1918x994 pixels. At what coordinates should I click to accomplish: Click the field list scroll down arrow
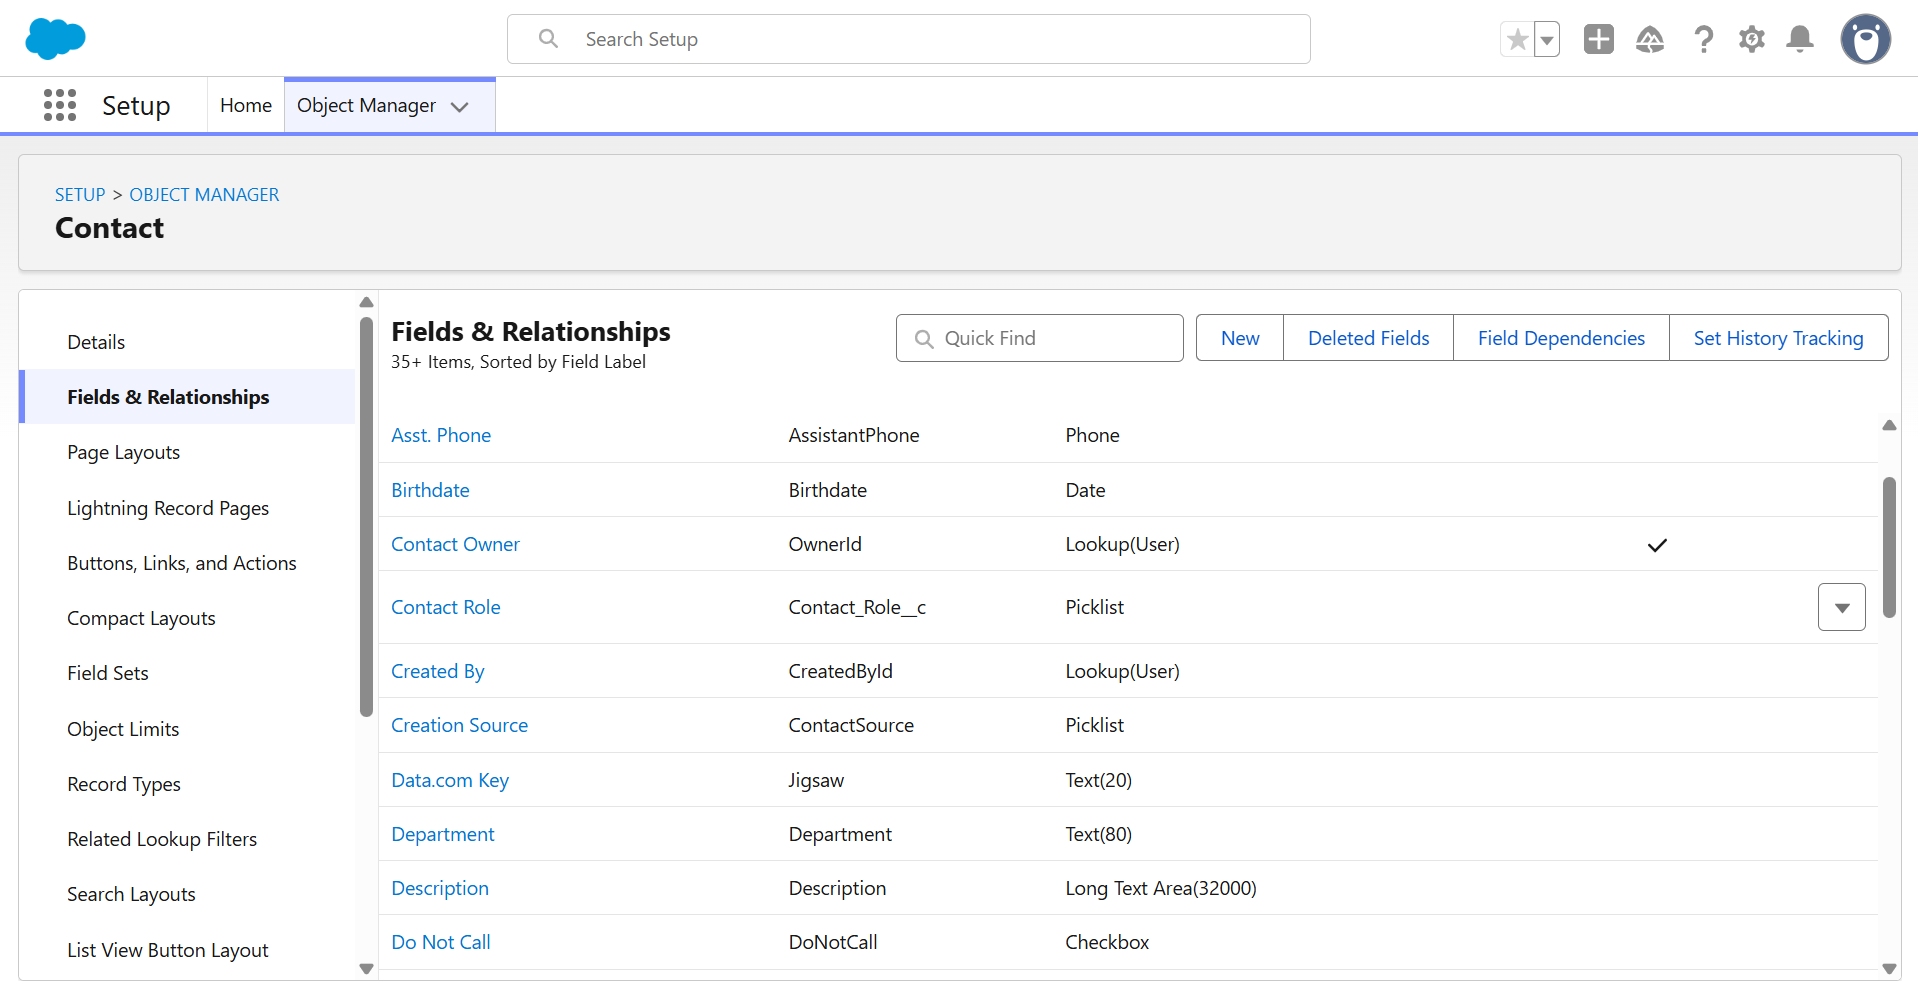(x=1889, y=968)
